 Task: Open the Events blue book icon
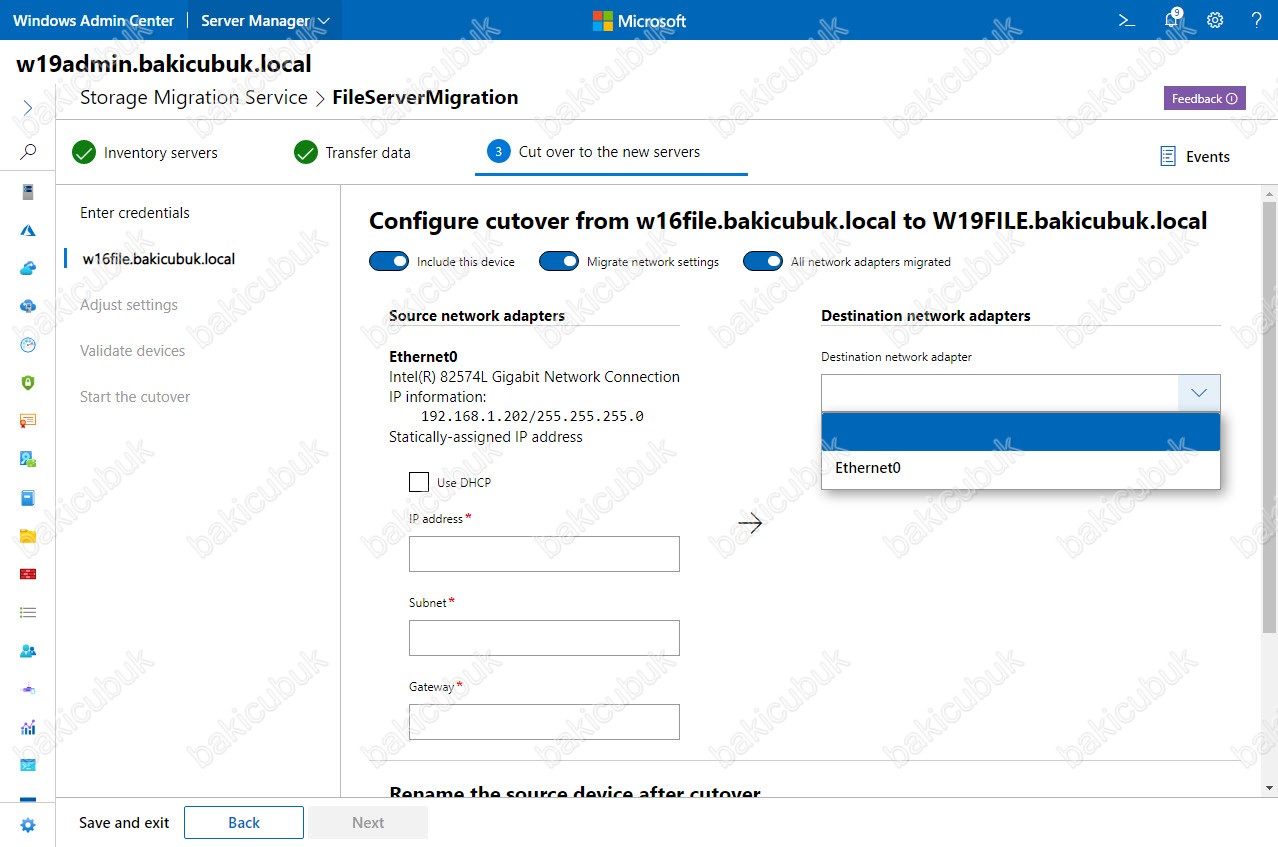pos(28,497)
